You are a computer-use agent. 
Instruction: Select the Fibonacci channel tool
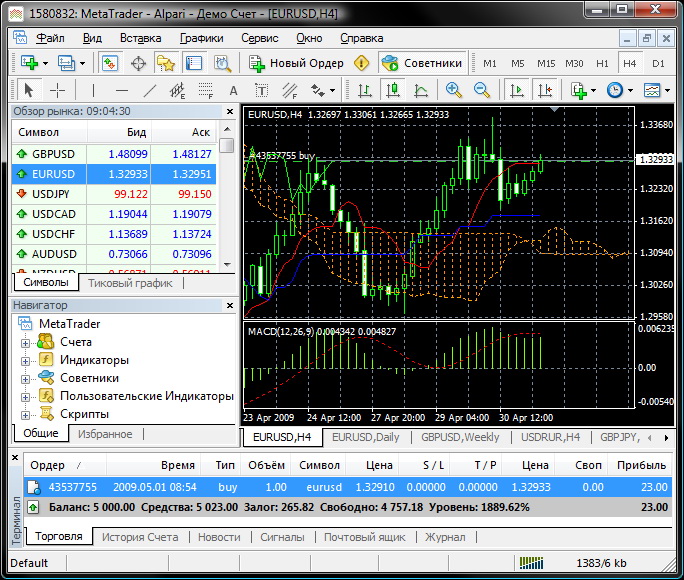[289, 90]
